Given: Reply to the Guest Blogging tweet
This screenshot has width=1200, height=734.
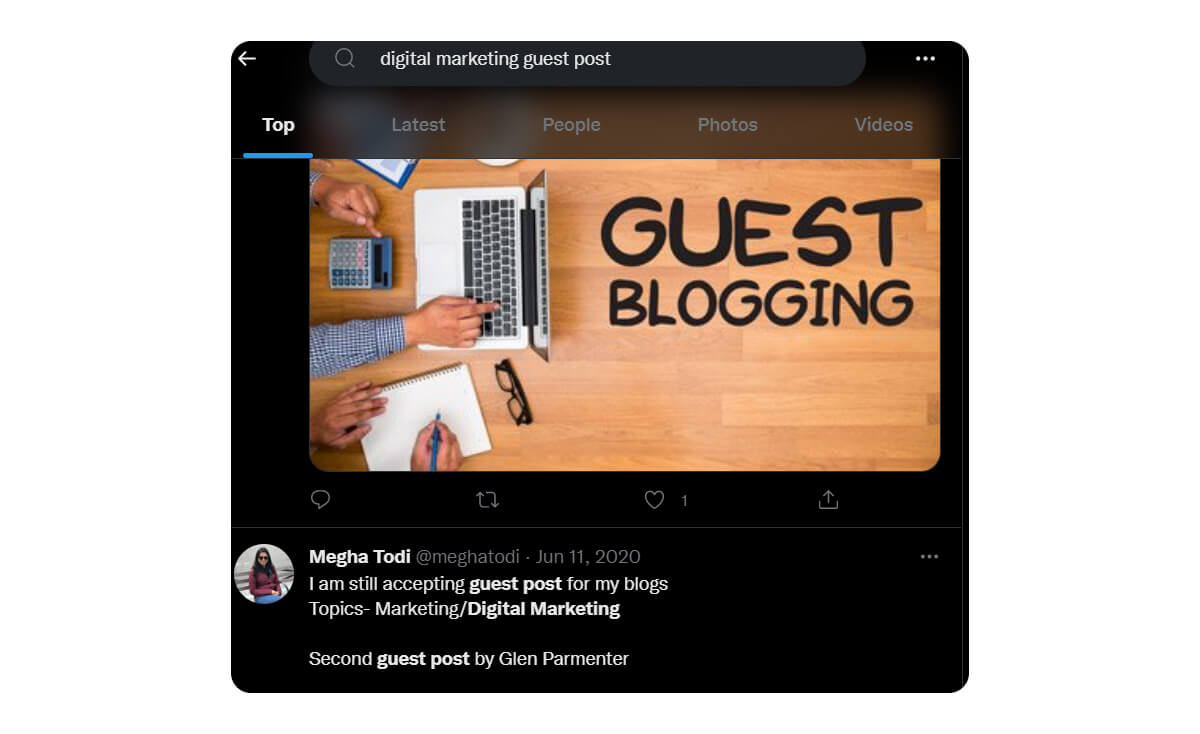Looking at the screenshot, I should coord(320,499).
